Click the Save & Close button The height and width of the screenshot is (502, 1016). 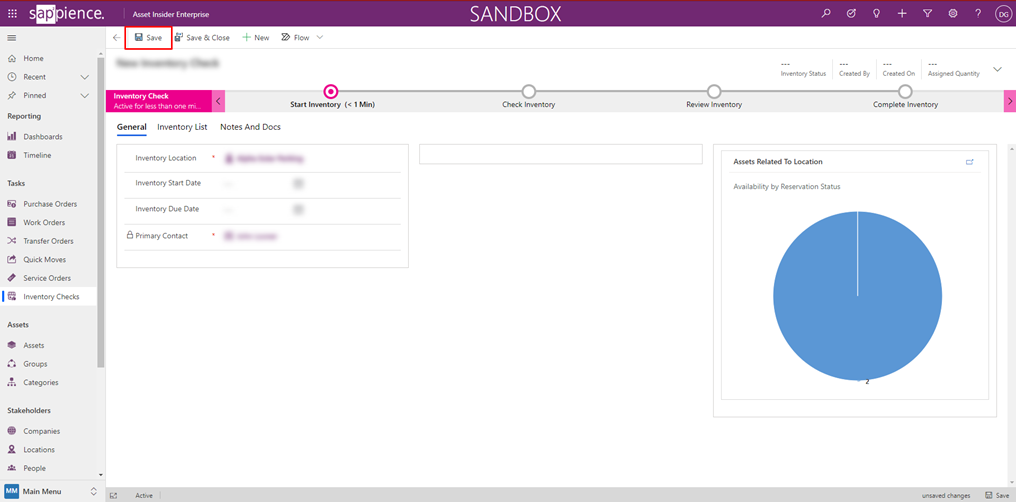pyautogui.click(x=202, y=38)
